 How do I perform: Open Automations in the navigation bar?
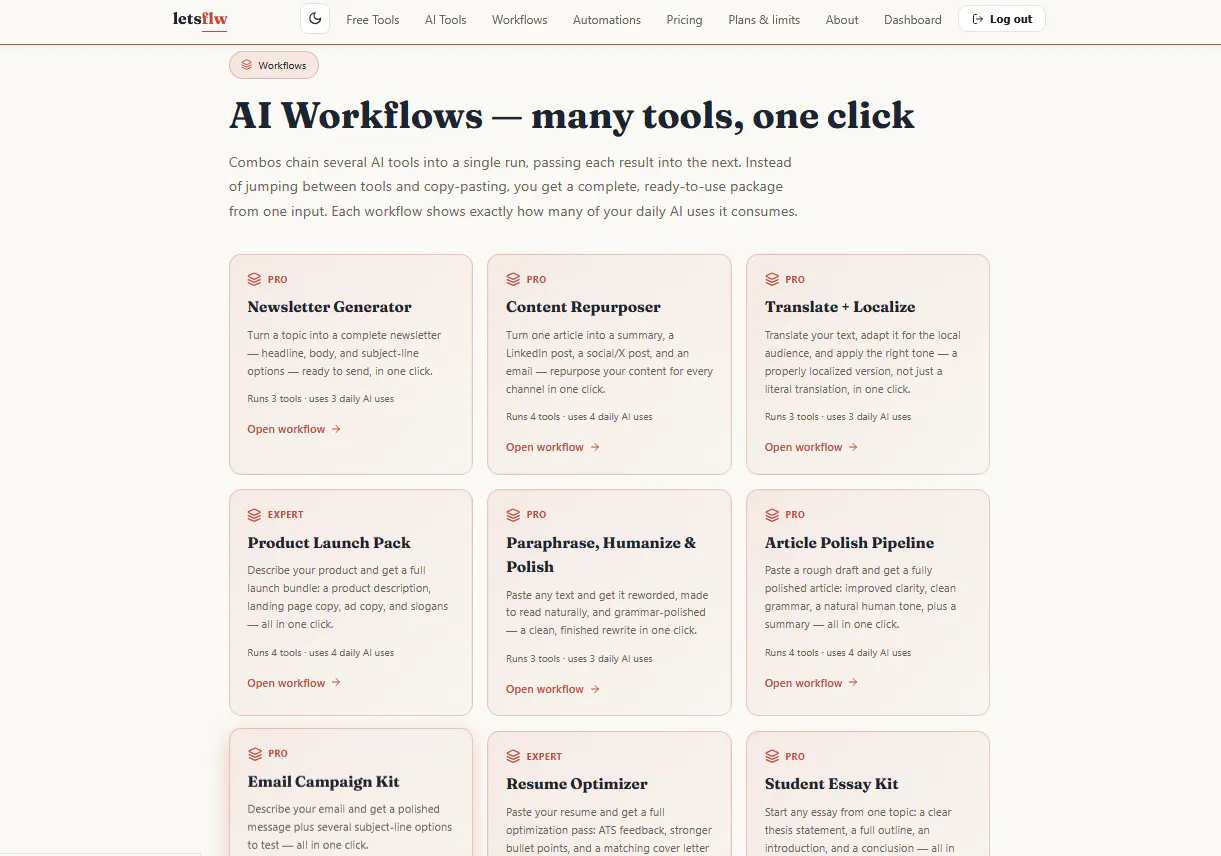(x=607, y=20)
